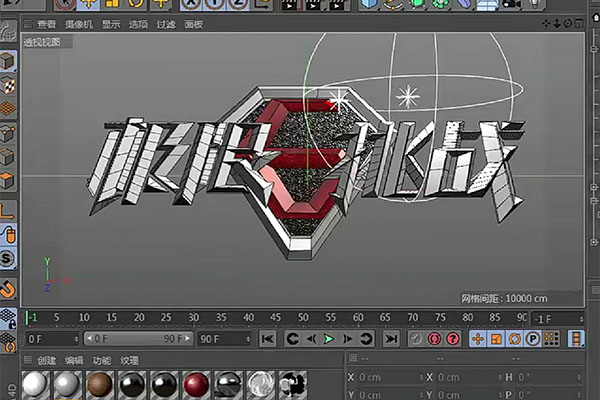The height and width of the screenshot is (400, 600).
Task: Select the dark red material swatch
Action: (x=196, y=385)
